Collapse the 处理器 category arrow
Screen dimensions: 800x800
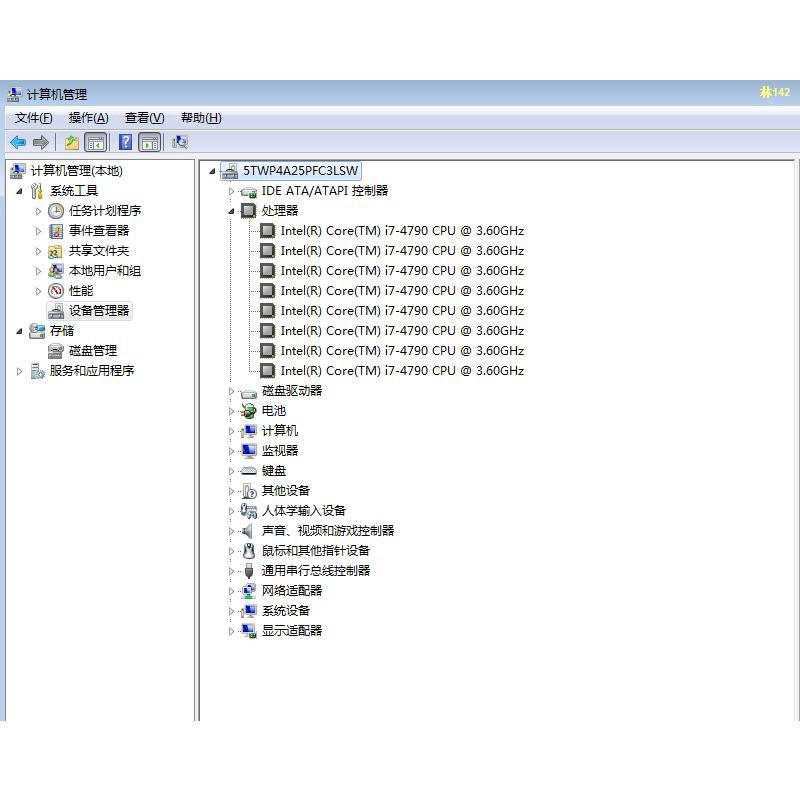[231, 211]
